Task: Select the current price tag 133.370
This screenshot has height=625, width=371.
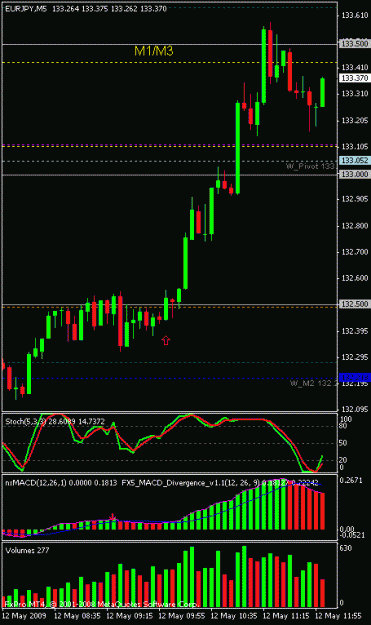Action: [354, 78]
